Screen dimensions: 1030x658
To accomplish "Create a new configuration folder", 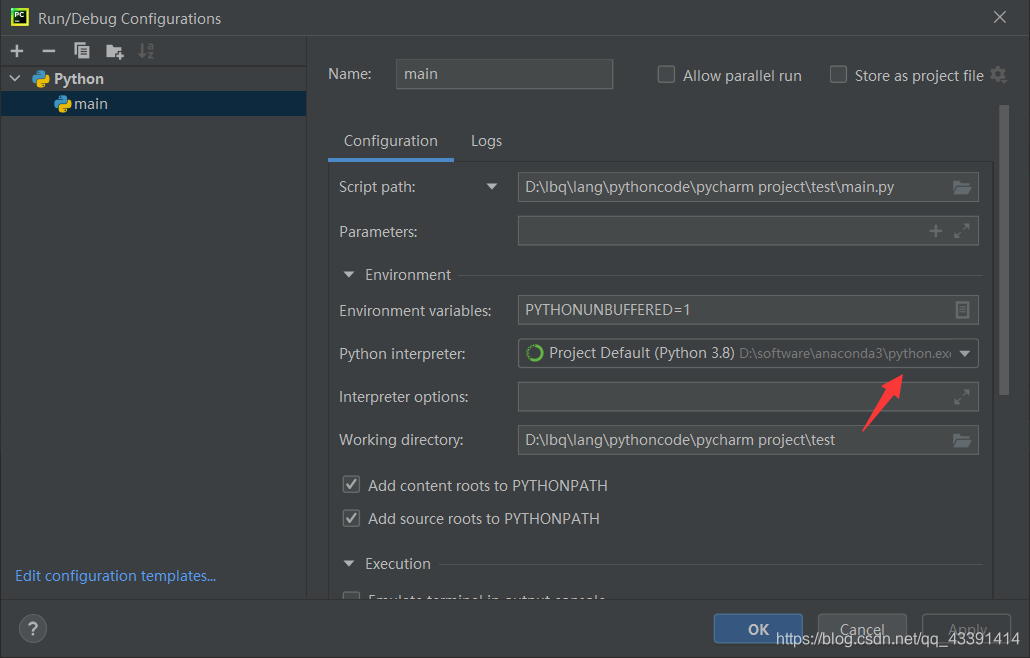I will 115,51.
